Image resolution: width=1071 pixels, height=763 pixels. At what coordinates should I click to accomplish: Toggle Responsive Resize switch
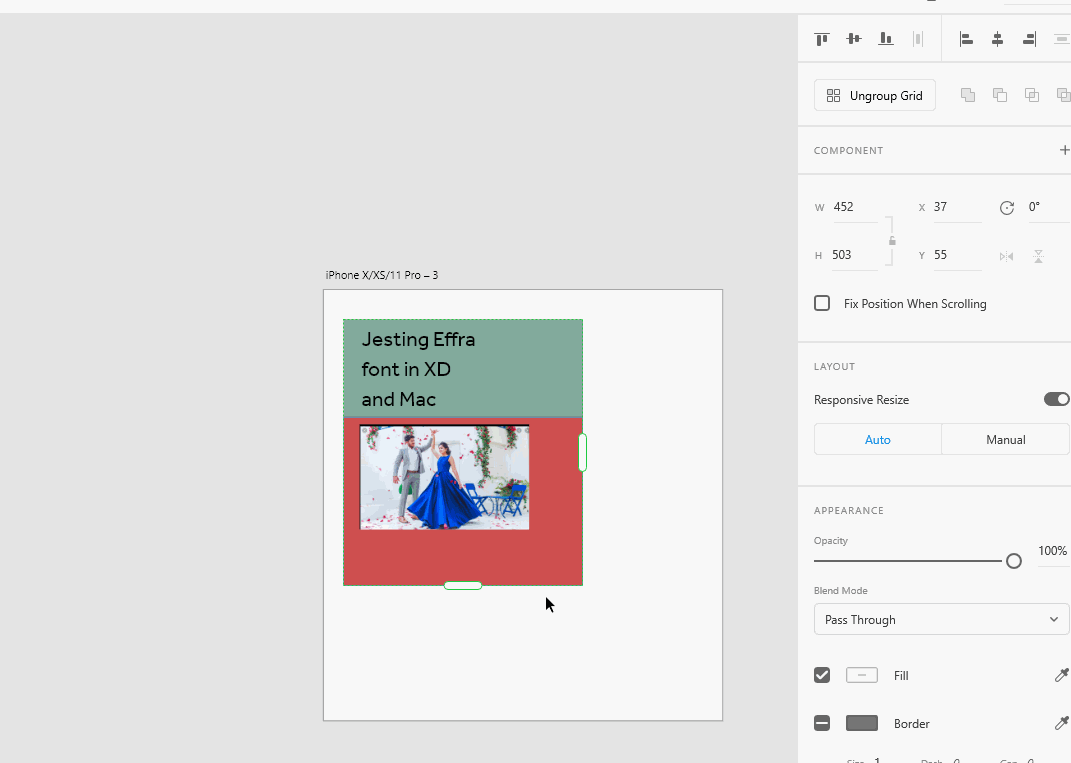1057,400
